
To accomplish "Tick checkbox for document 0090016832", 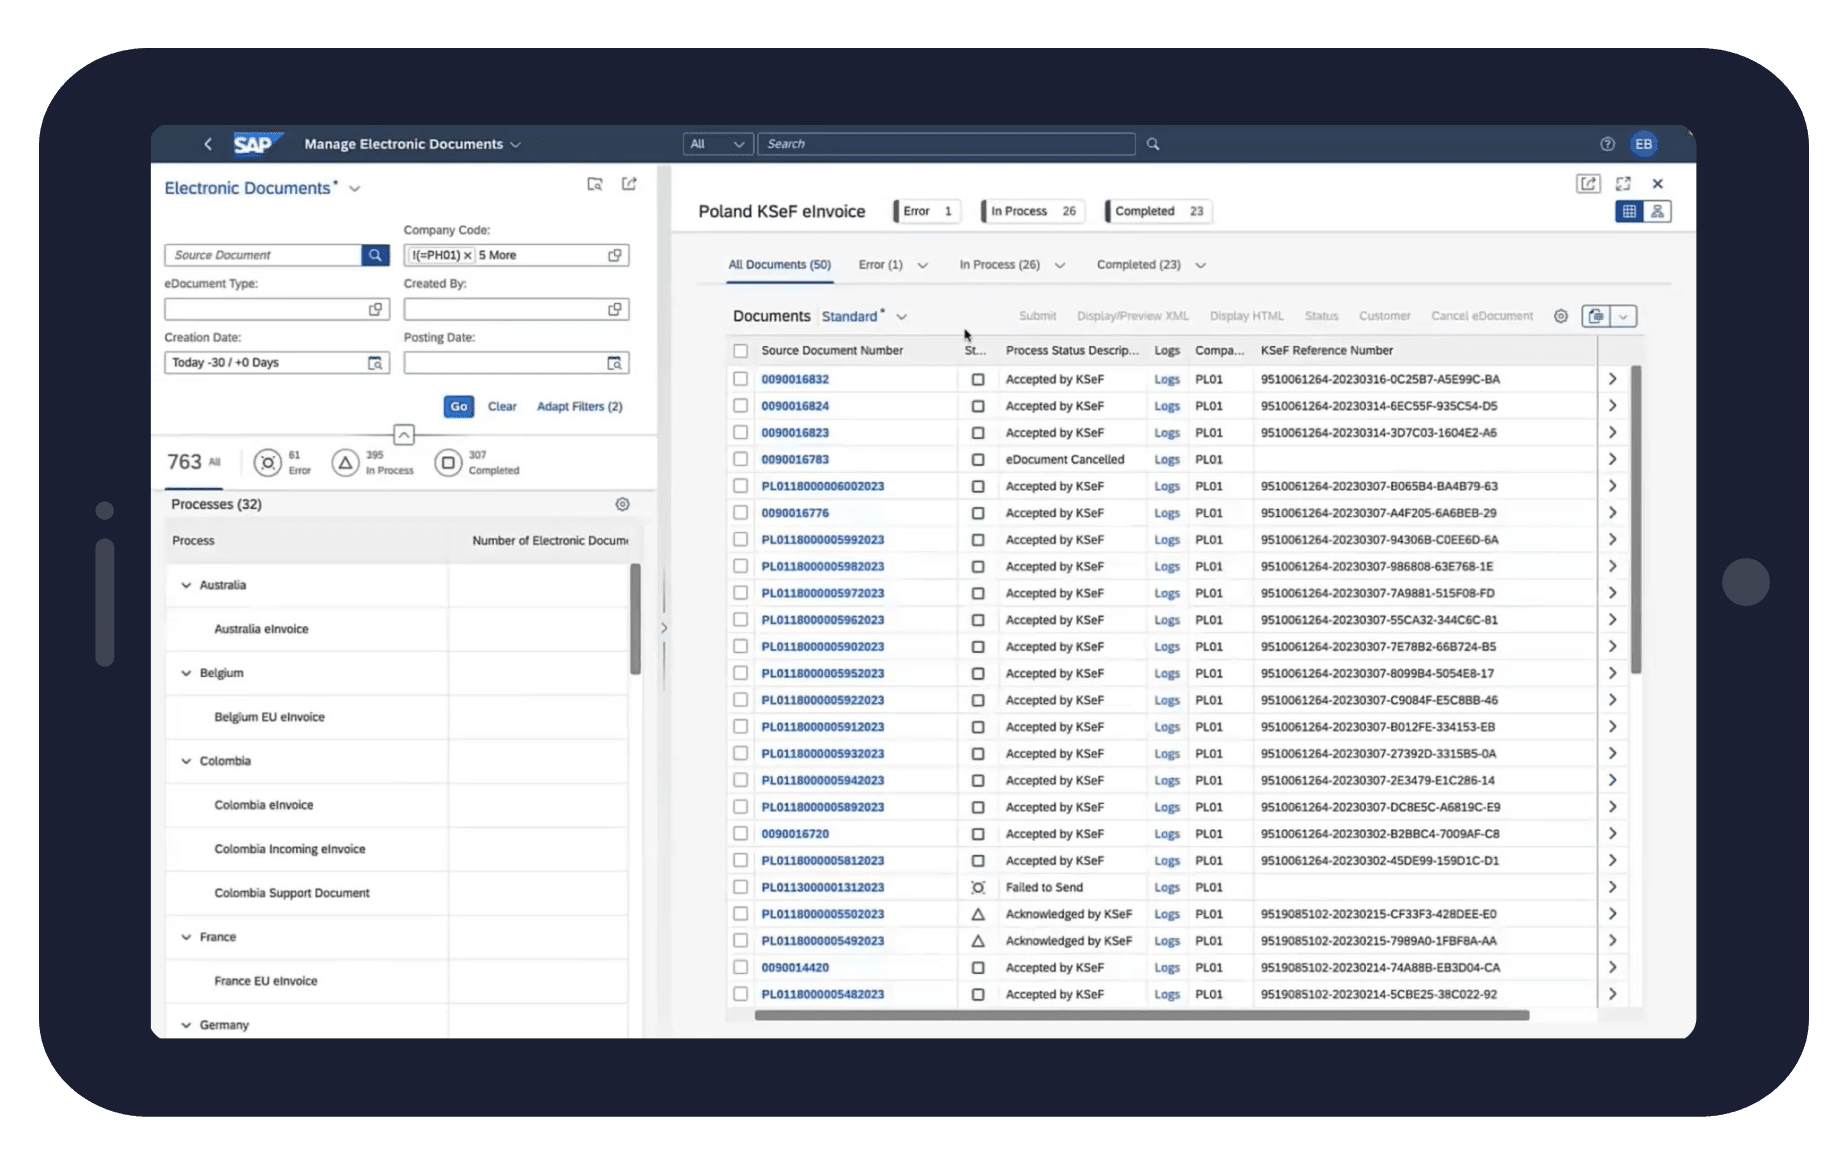I will tap(740, 379).
